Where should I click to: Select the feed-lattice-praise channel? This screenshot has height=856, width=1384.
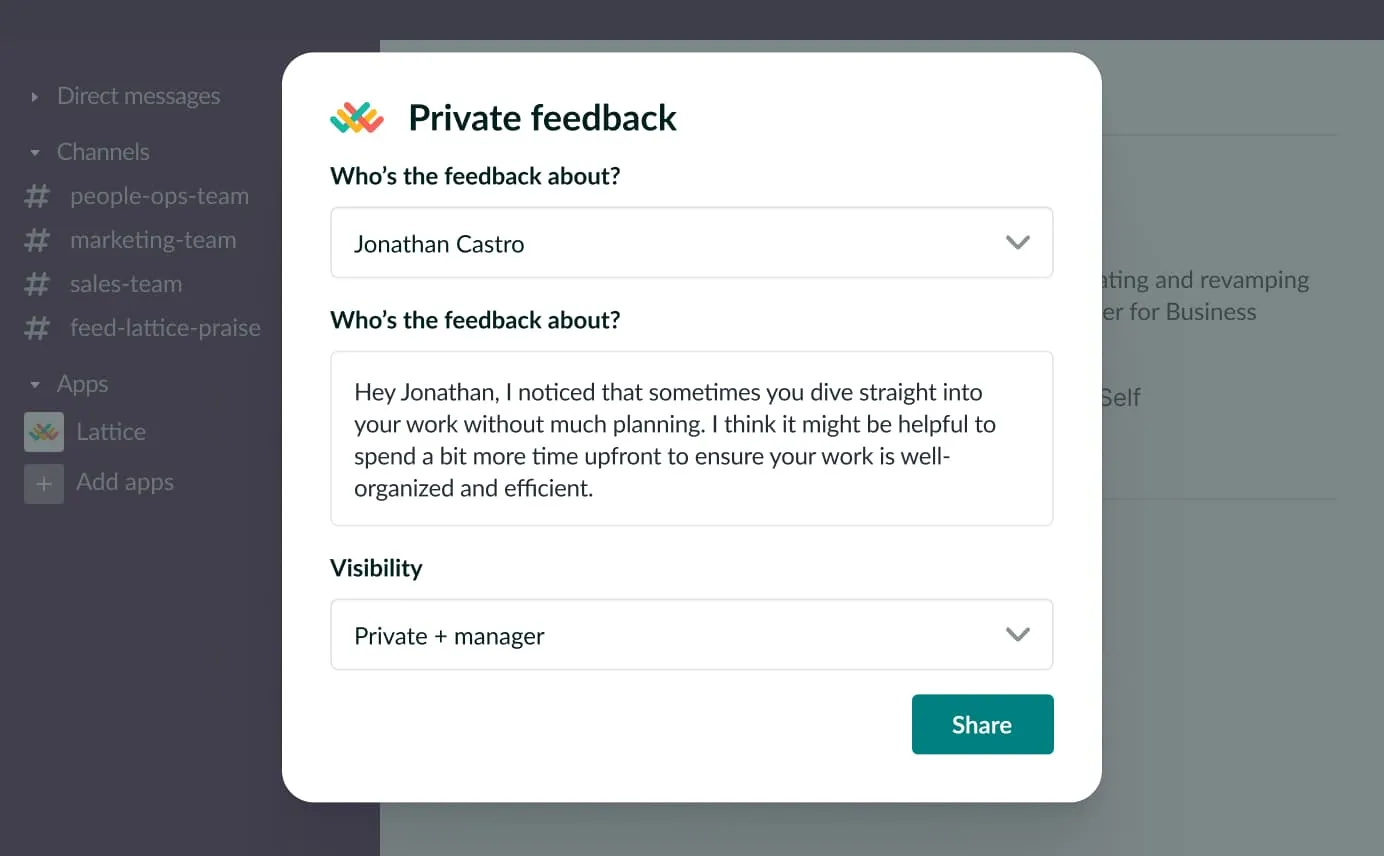click(x=165, y=328)
